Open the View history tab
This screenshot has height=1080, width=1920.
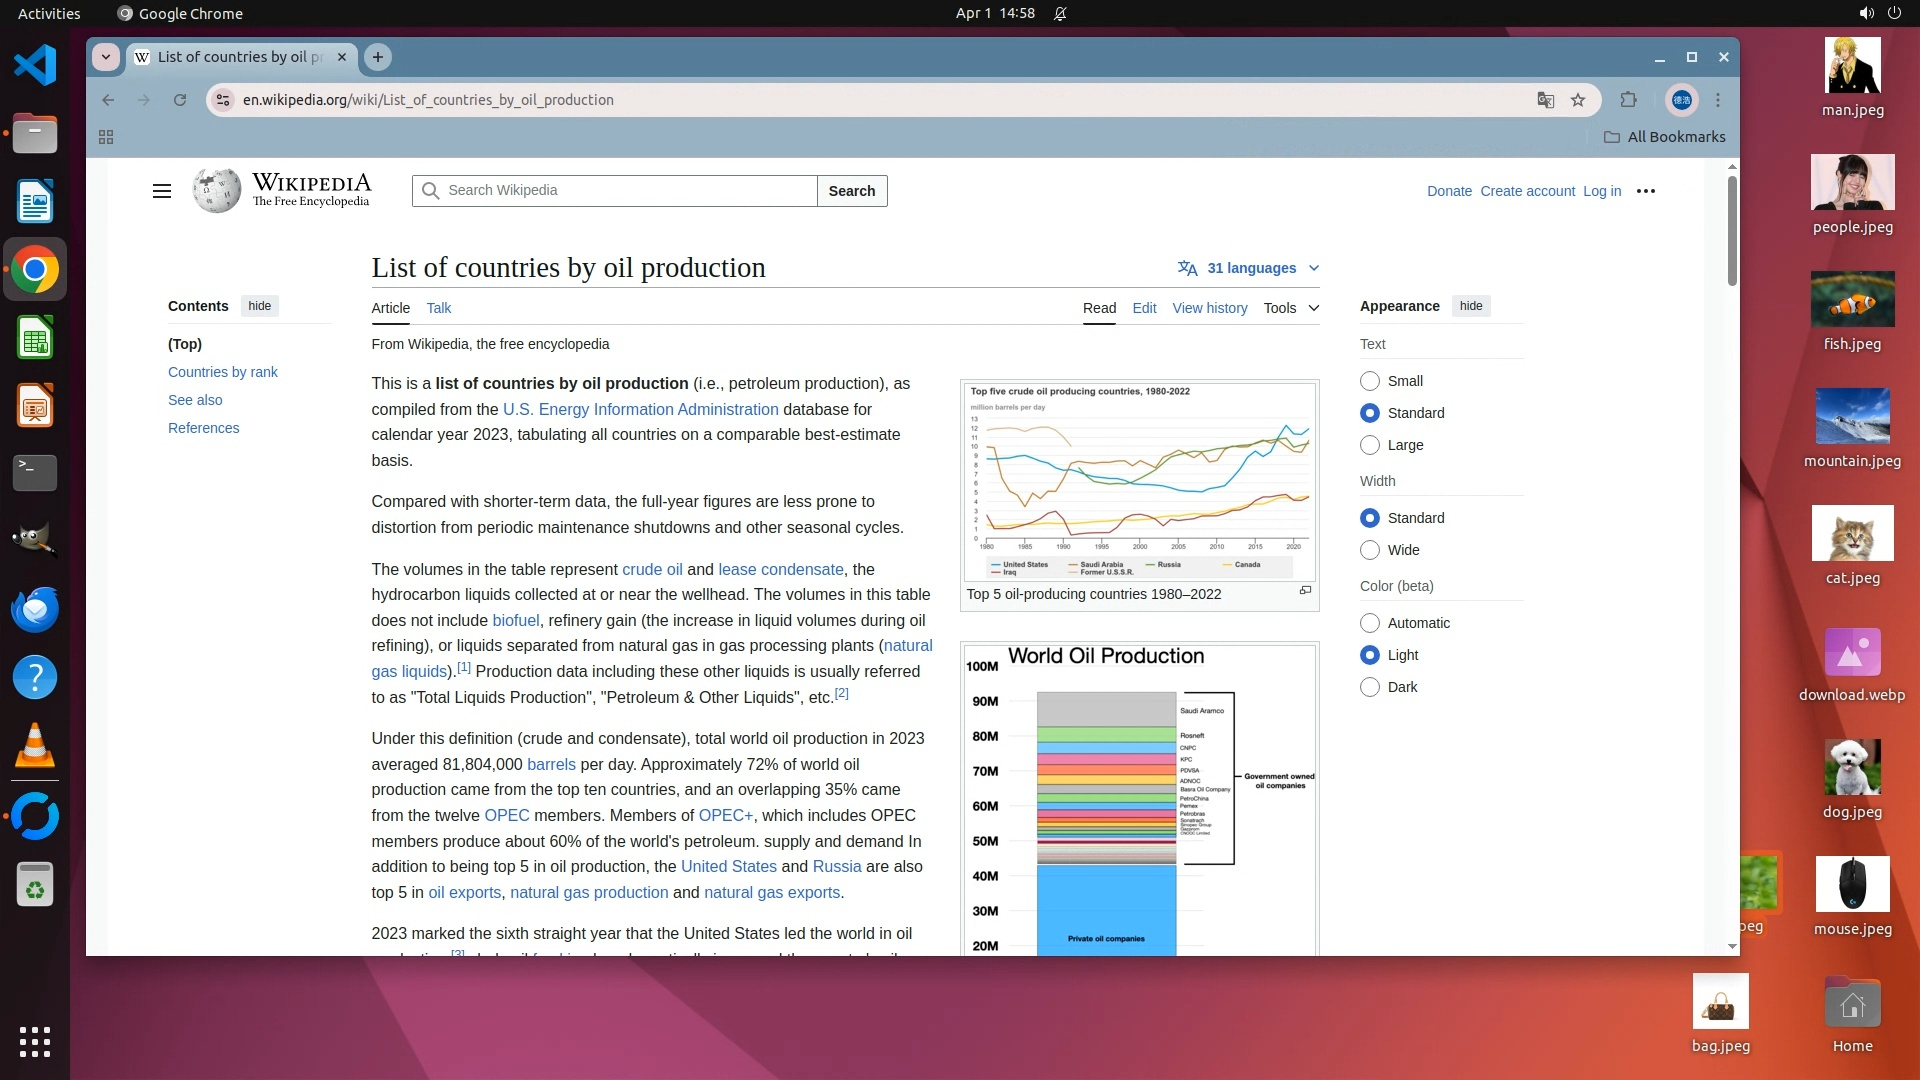click(x=1210, y=308)
